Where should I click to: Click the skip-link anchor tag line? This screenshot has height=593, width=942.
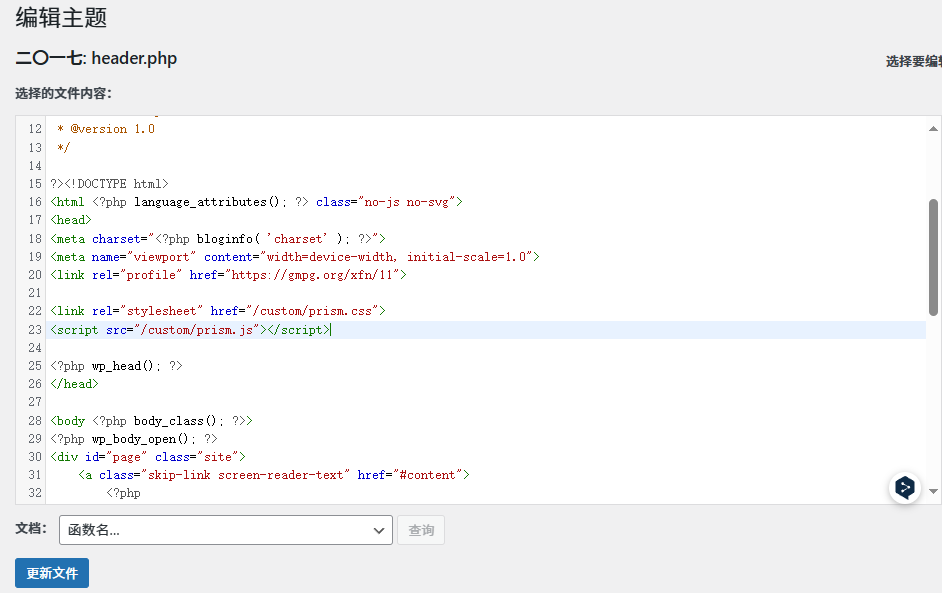(x=275, y=475)
